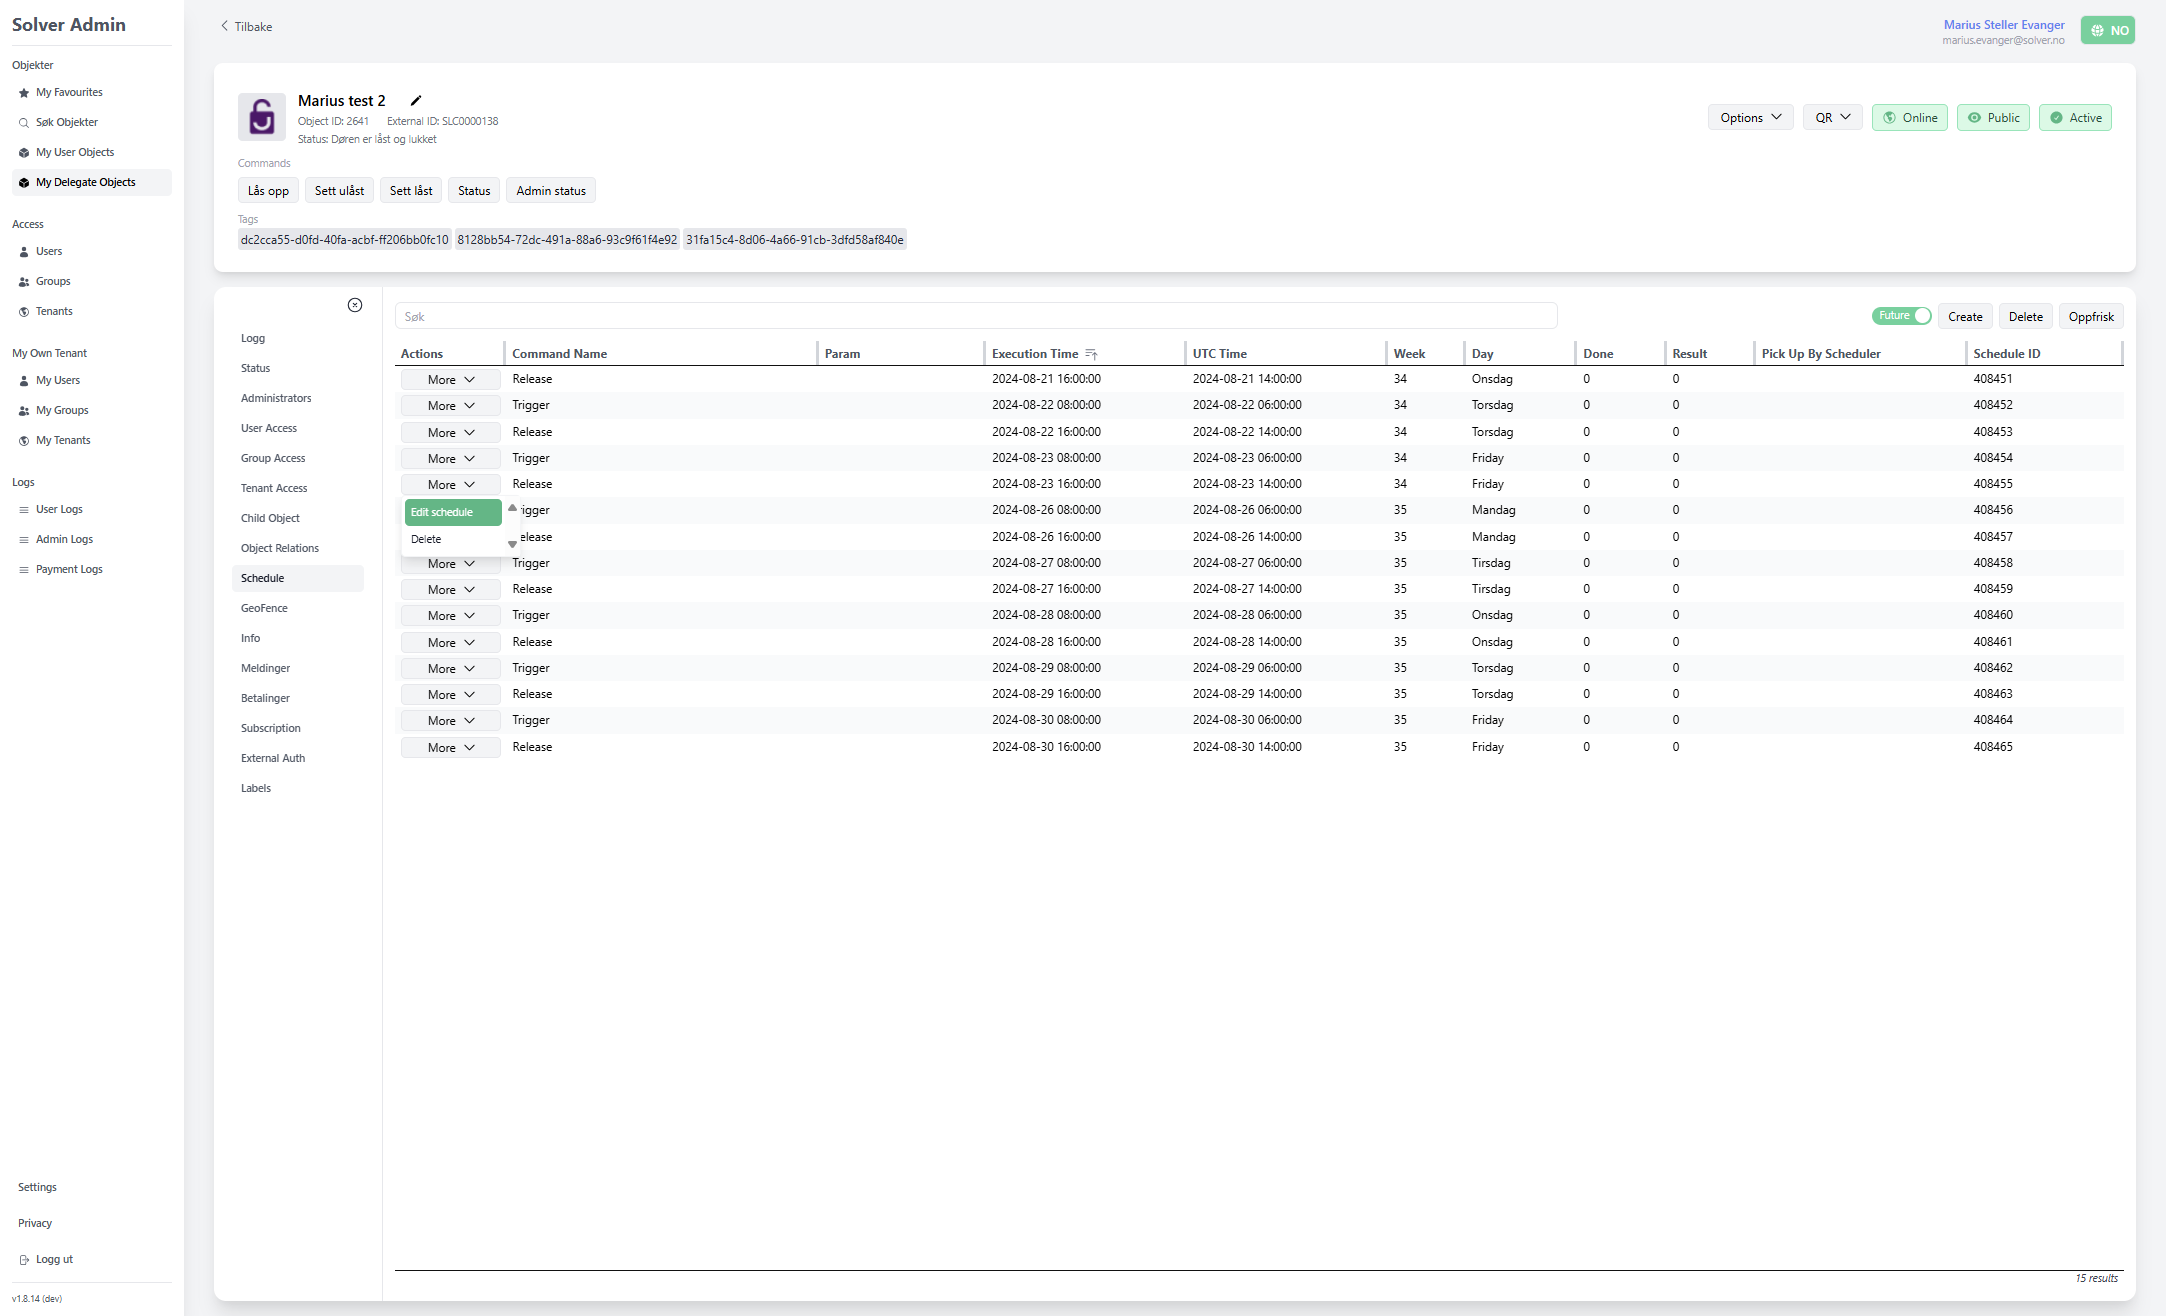Expand More for schedule 408452
This screenshot has height=1316, width=2166.
(x=451, y=406)
